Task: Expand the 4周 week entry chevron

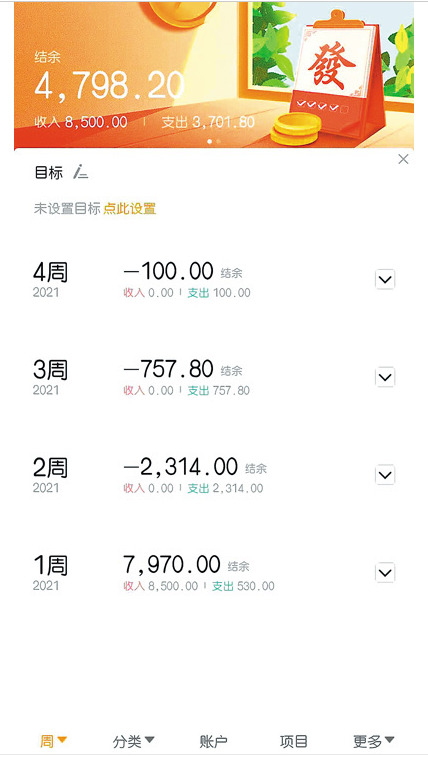Action: [x=385, y=280]
